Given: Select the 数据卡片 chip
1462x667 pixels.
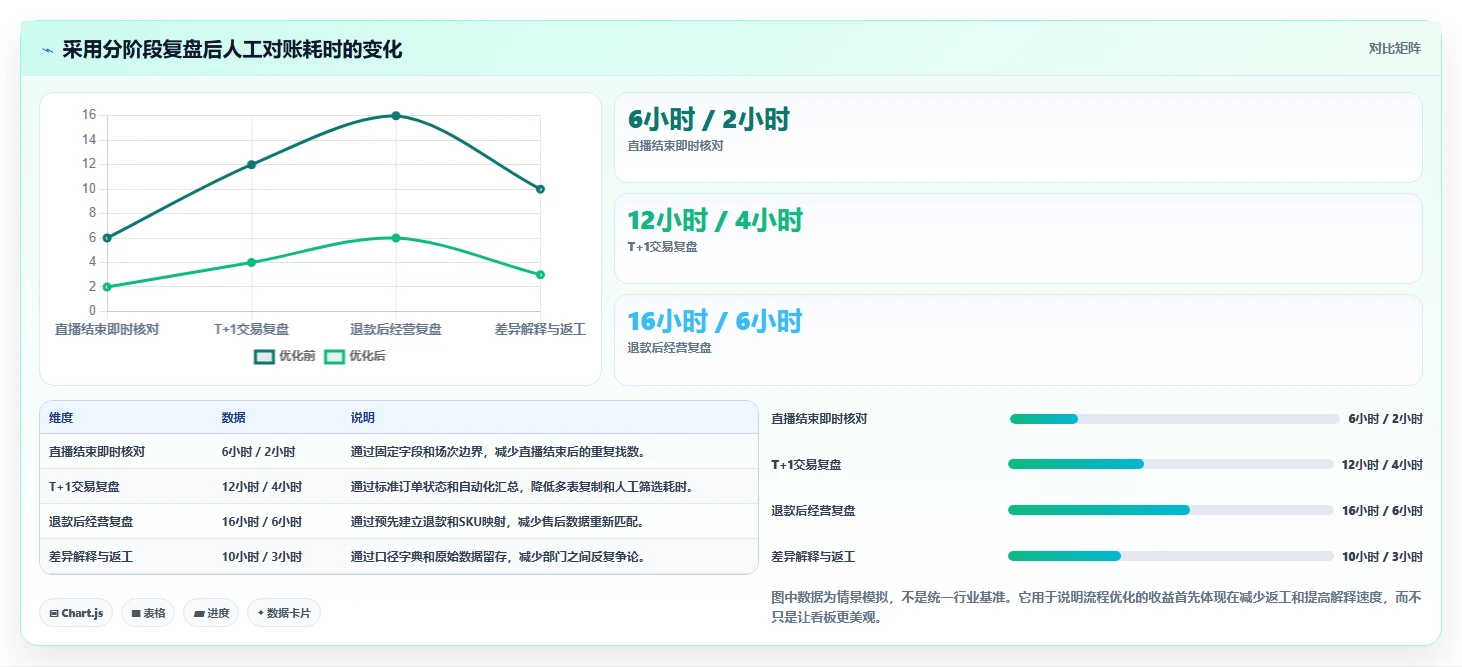Looking at the screenshot, I should pos(284,613).
